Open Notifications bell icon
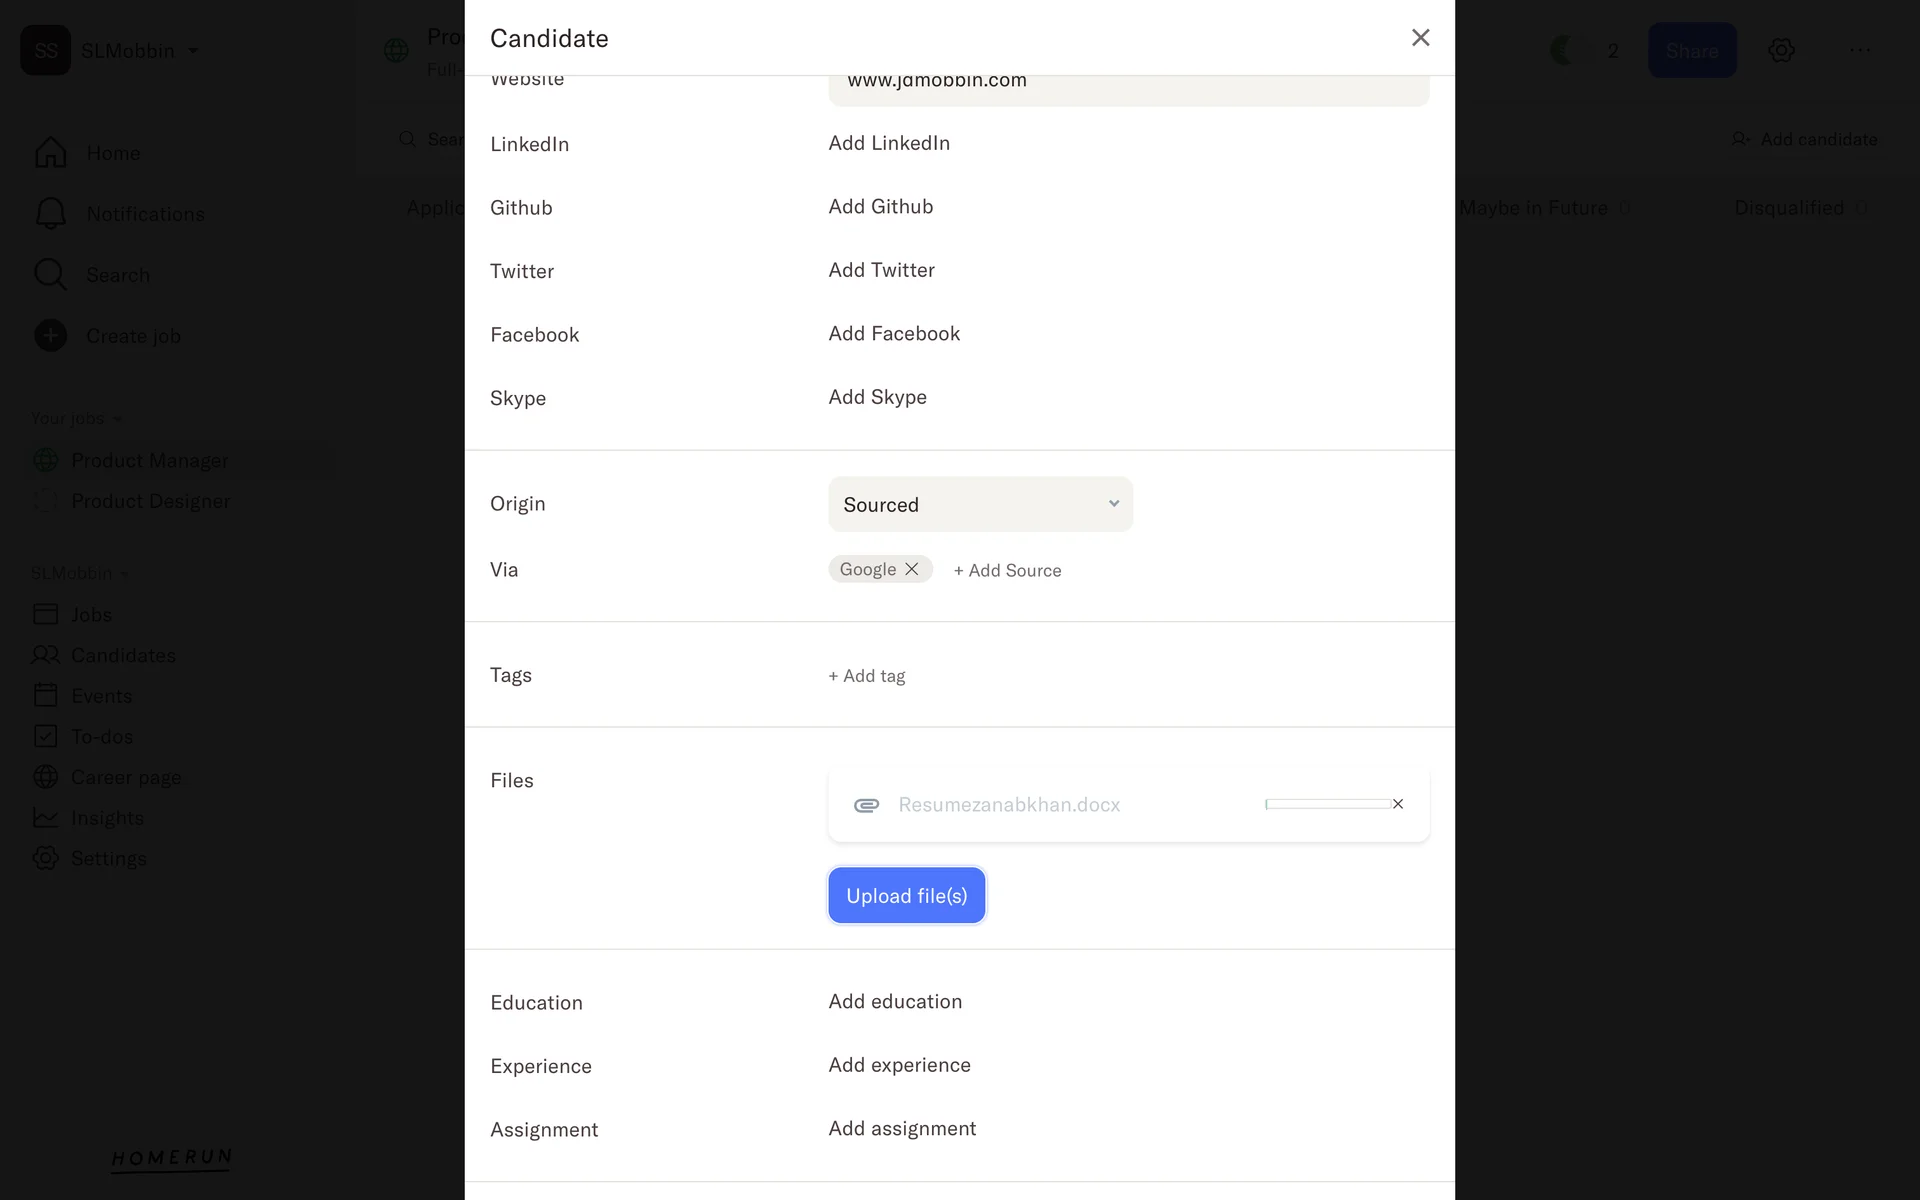This screenshot has height=1200, width=1920. pos(50,214)
